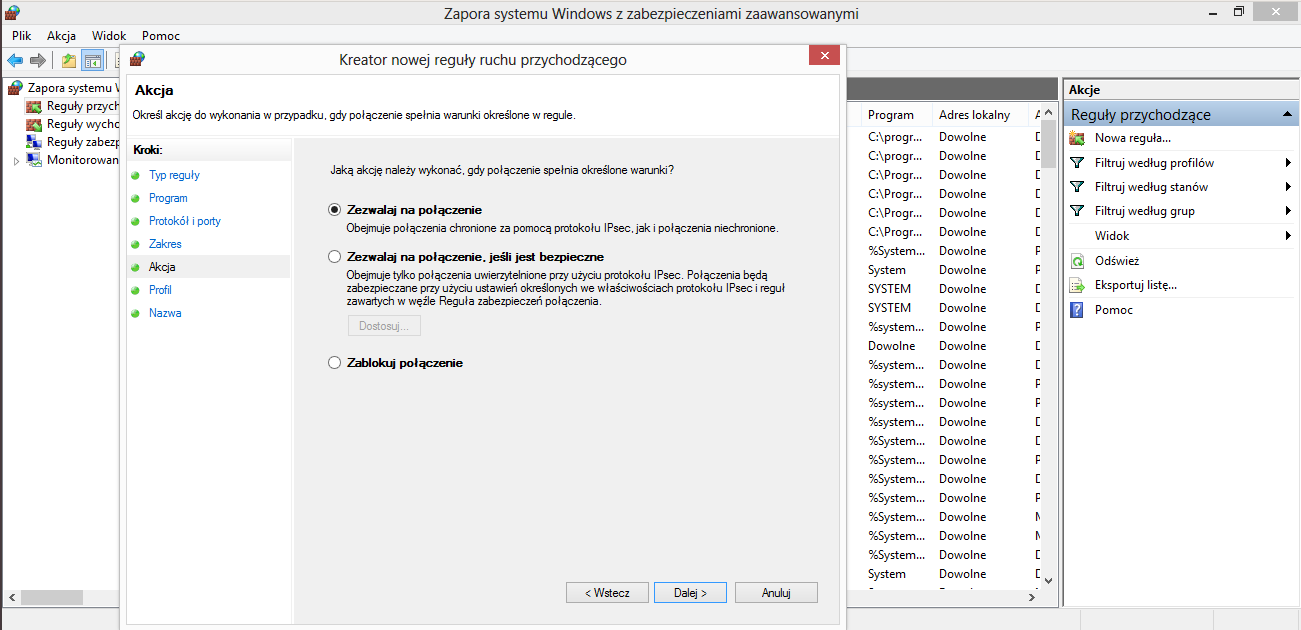
Task: Select the firewall root node icon in the tree
Action: [16, 88]
